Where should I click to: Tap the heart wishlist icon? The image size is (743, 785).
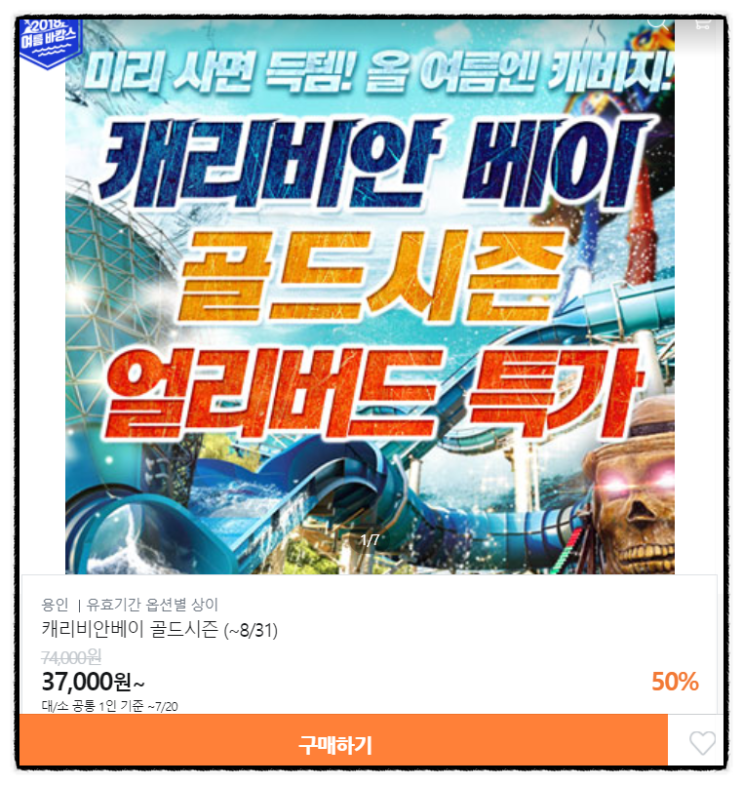[x=702, y=742]
